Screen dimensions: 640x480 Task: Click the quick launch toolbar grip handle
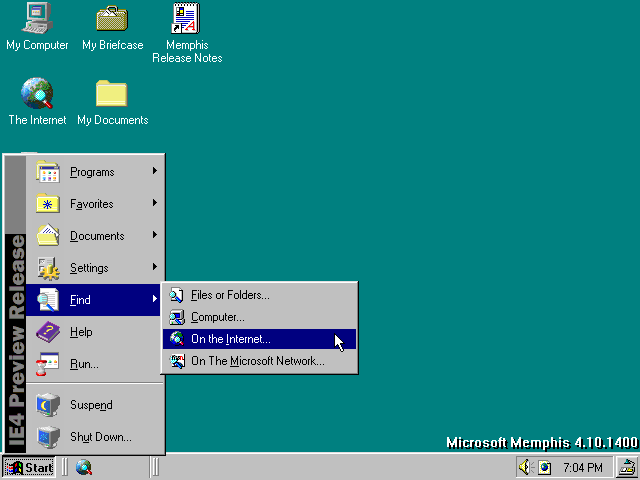[64, 467]
